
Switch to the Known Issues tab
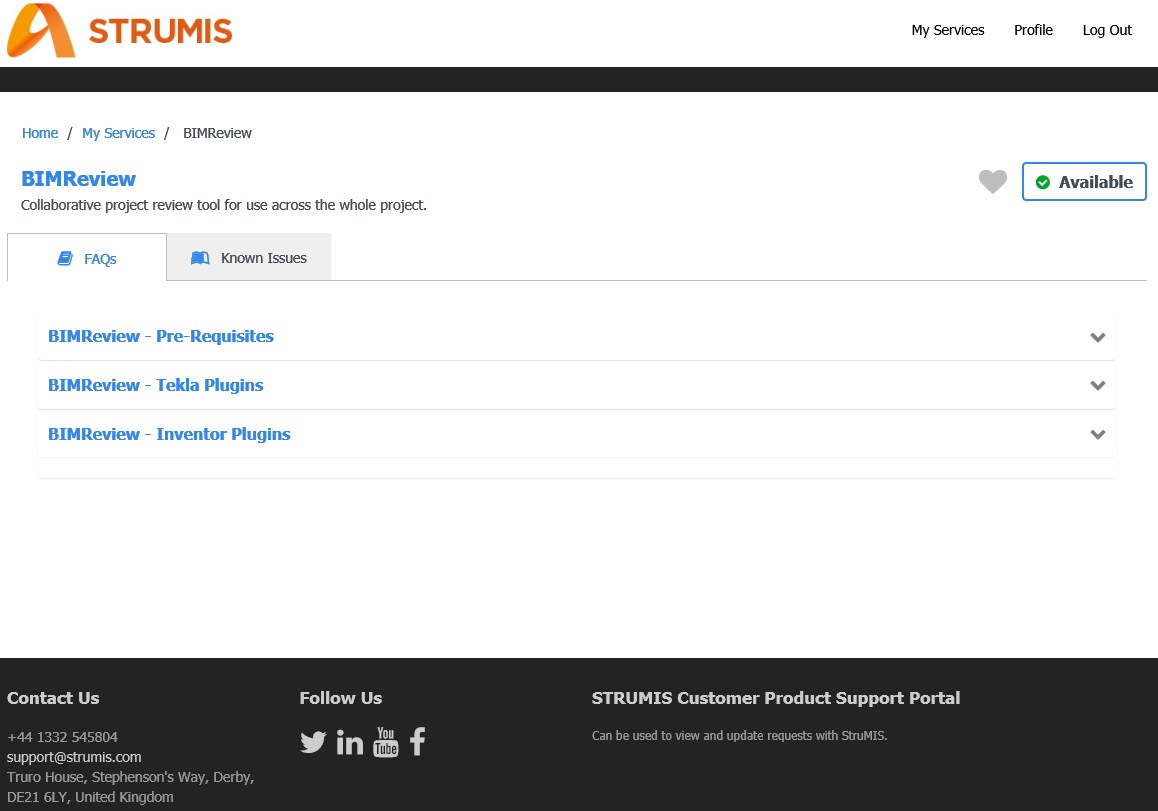(x=249, y=258)
